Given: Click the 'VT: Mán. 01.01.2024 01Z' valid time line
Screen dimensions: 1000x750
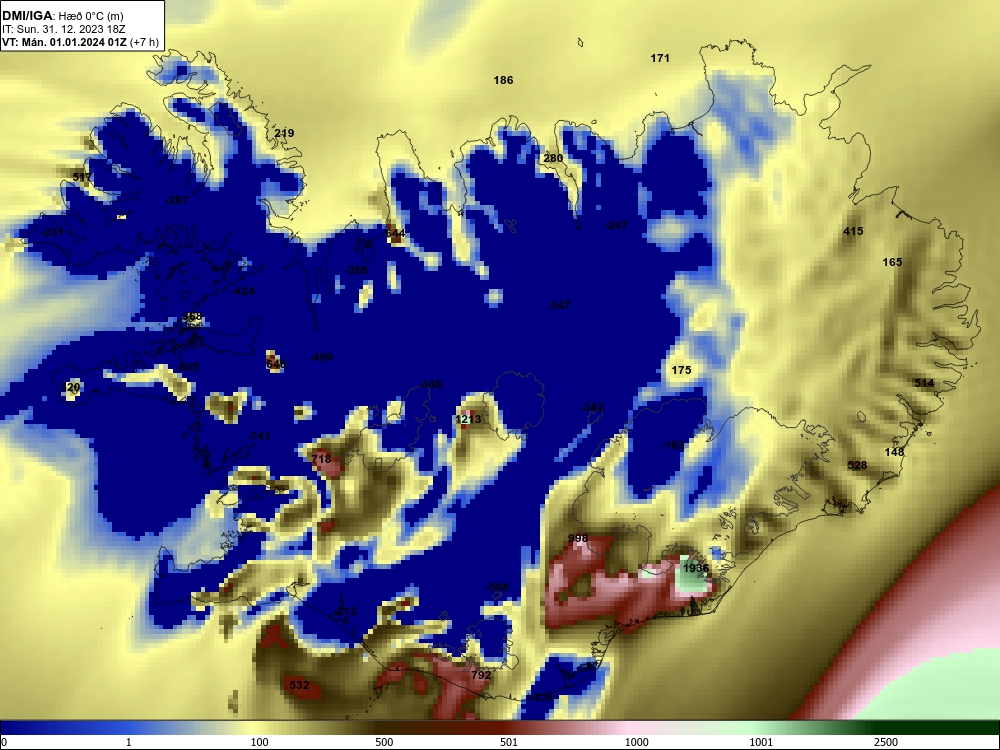Looking at the screenshot, I should click(64, 42).
